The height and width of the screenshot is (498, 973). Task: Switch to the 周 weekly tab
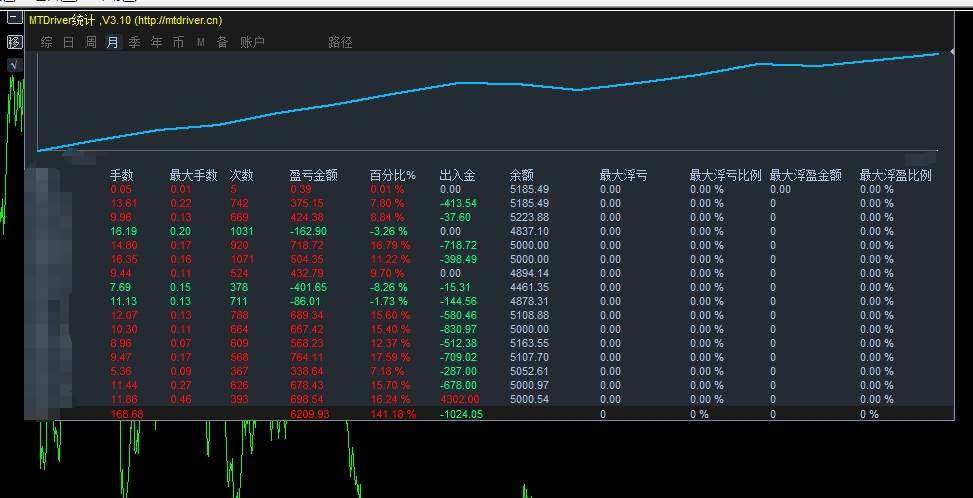tap(91, 42)
